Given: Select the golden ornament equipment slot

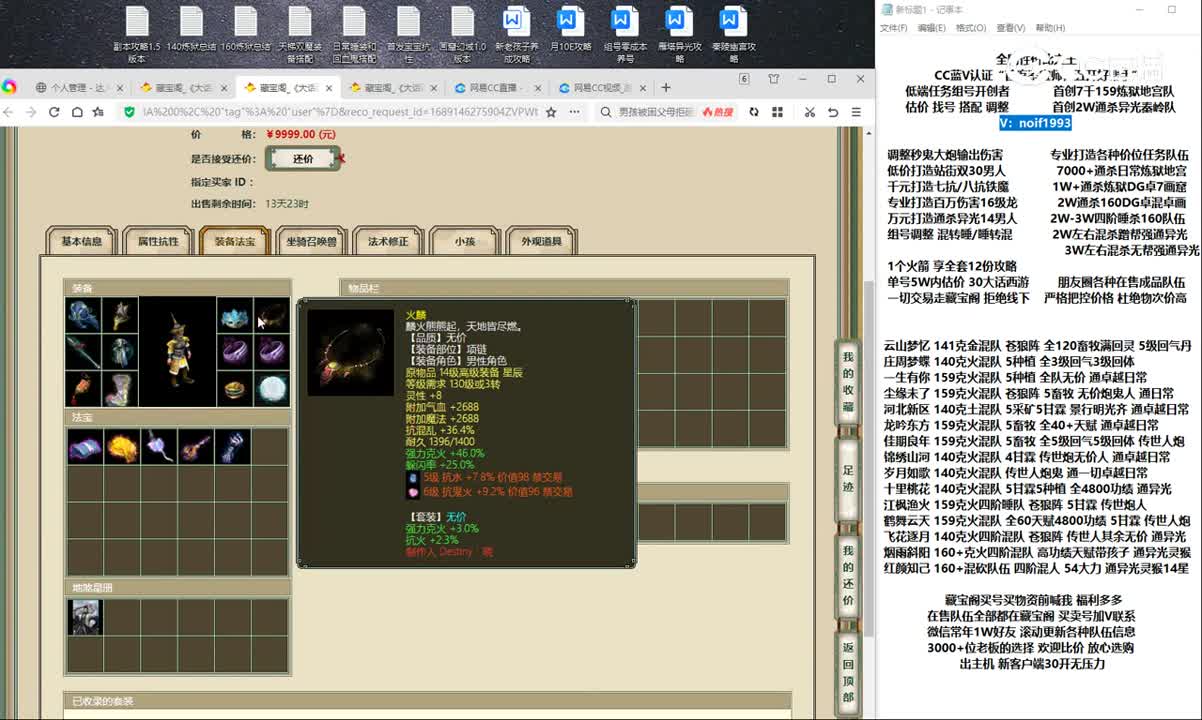Looking at the screenshot, I should point(120,315).
